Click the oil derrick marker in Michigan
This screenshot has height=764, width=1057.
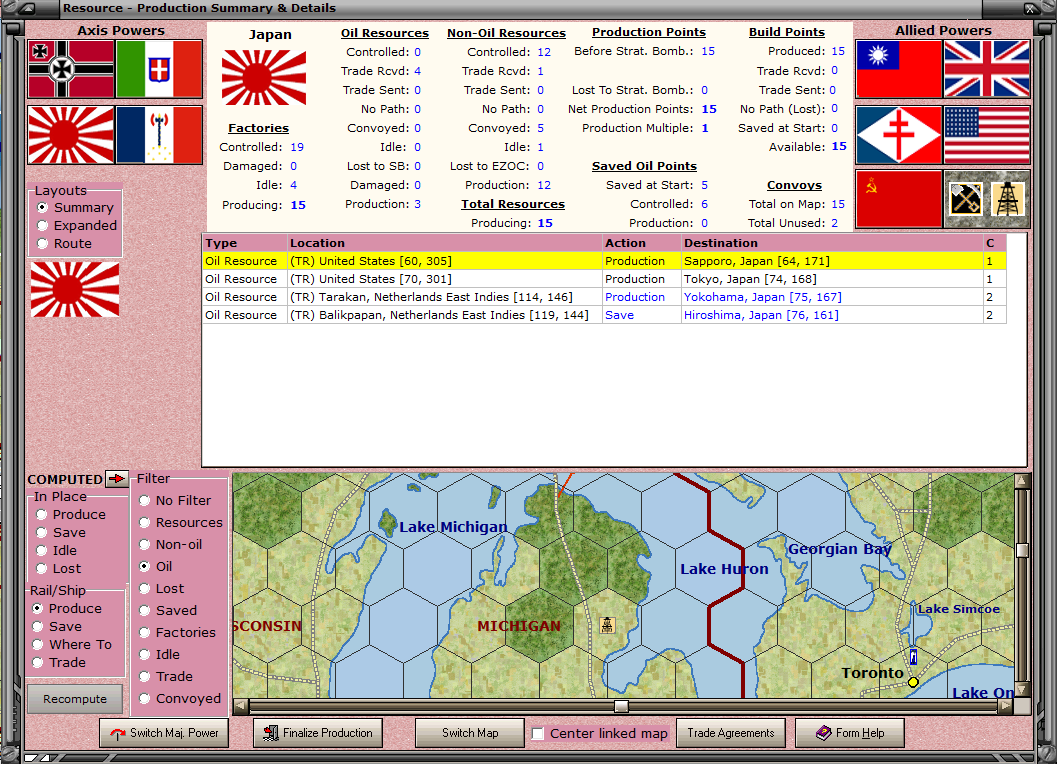click(607, 625)
